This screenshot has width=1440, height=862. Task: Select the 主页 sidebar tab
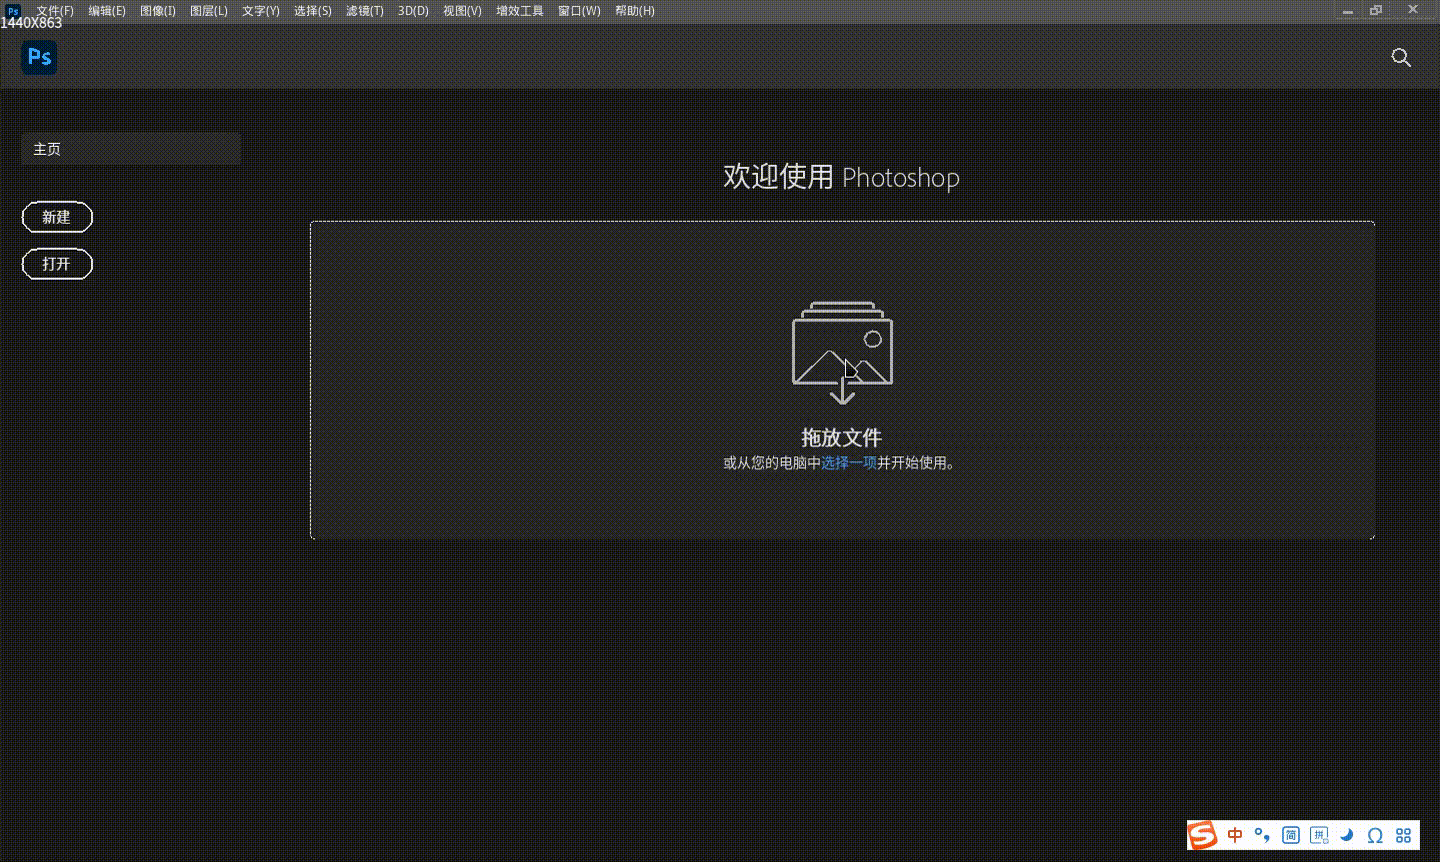pos(131,149)
